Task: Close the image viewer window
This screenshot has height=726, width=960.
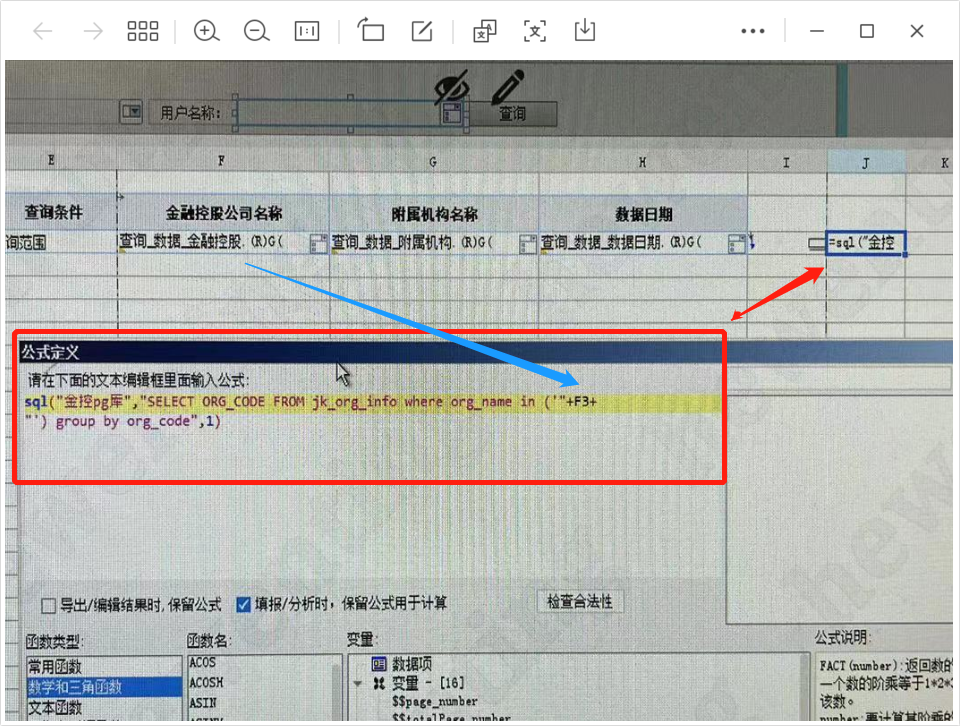Action: click(917, 31)
